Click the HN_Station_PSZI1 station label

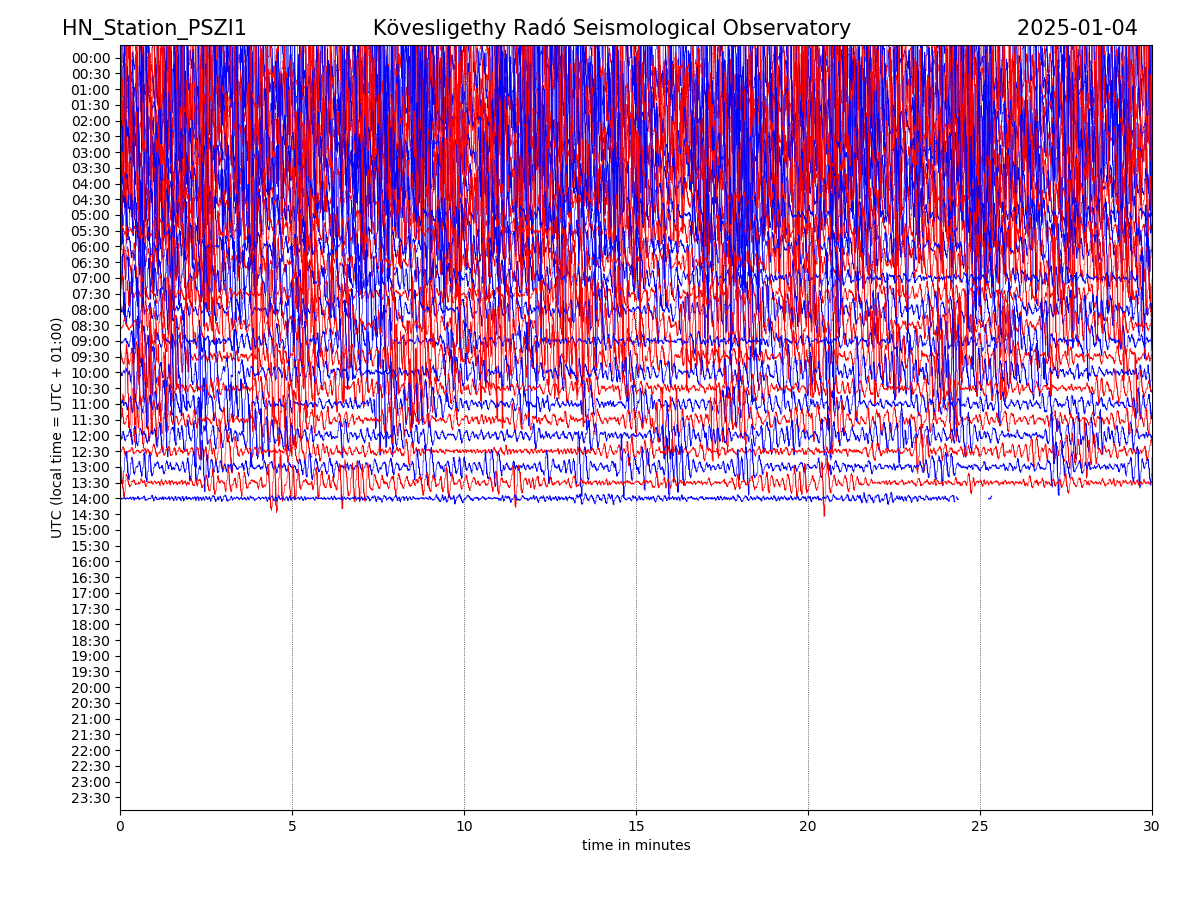point(154,28)
